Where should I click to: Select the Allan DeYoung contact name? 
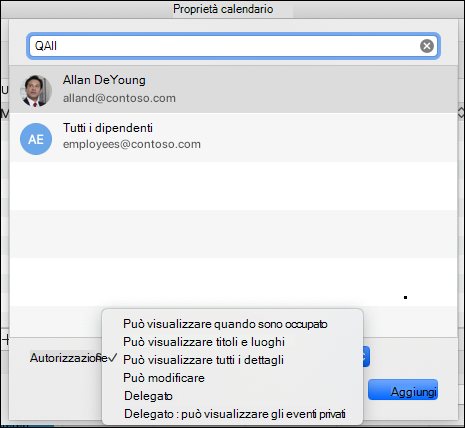pos(104,80)
